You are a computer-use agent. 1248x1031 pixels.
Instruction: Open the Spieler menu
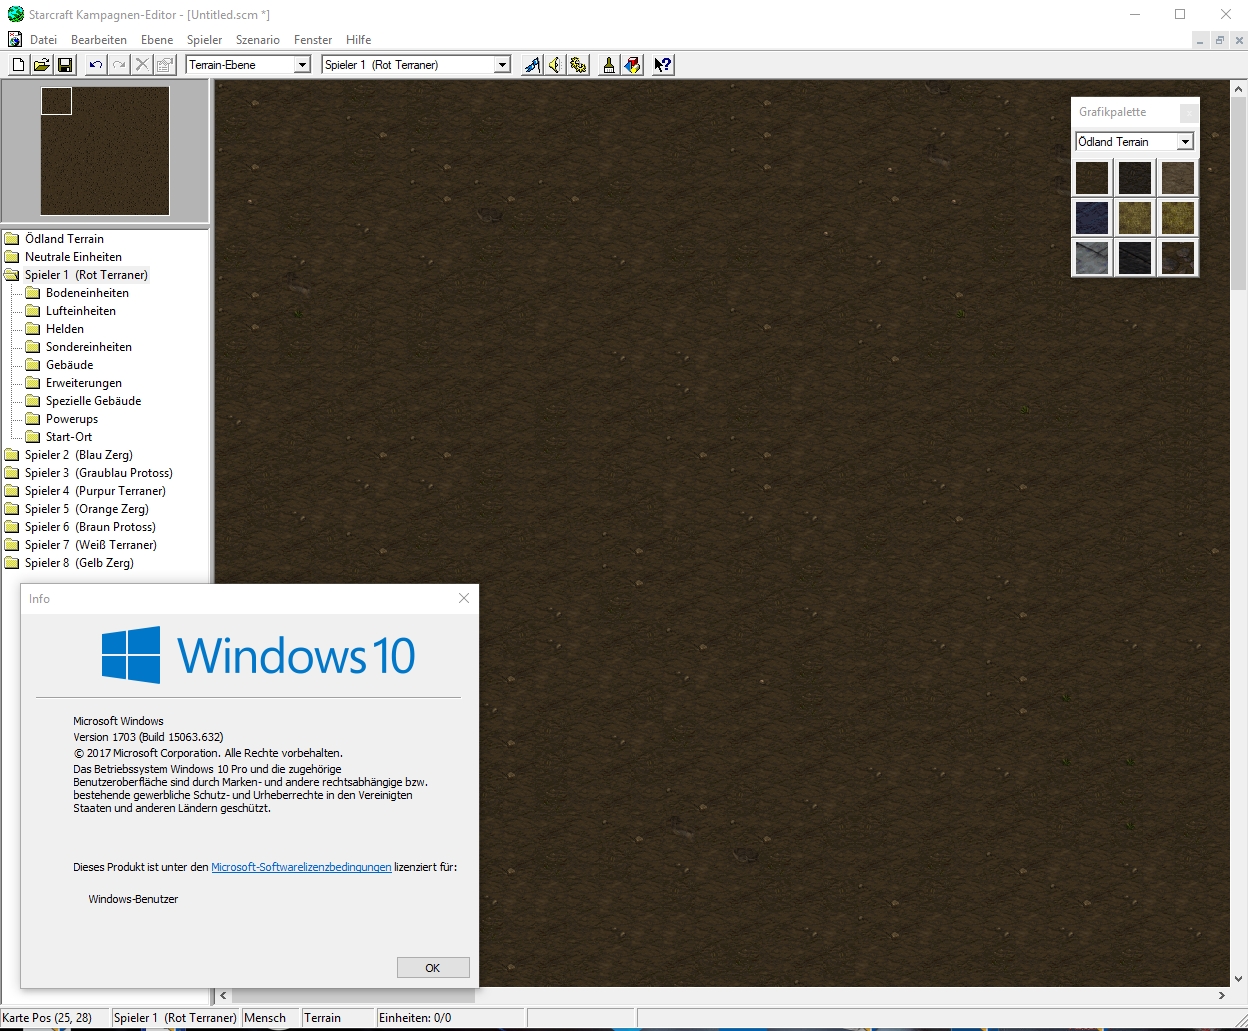pyautogui.click(x=205, y=40)
